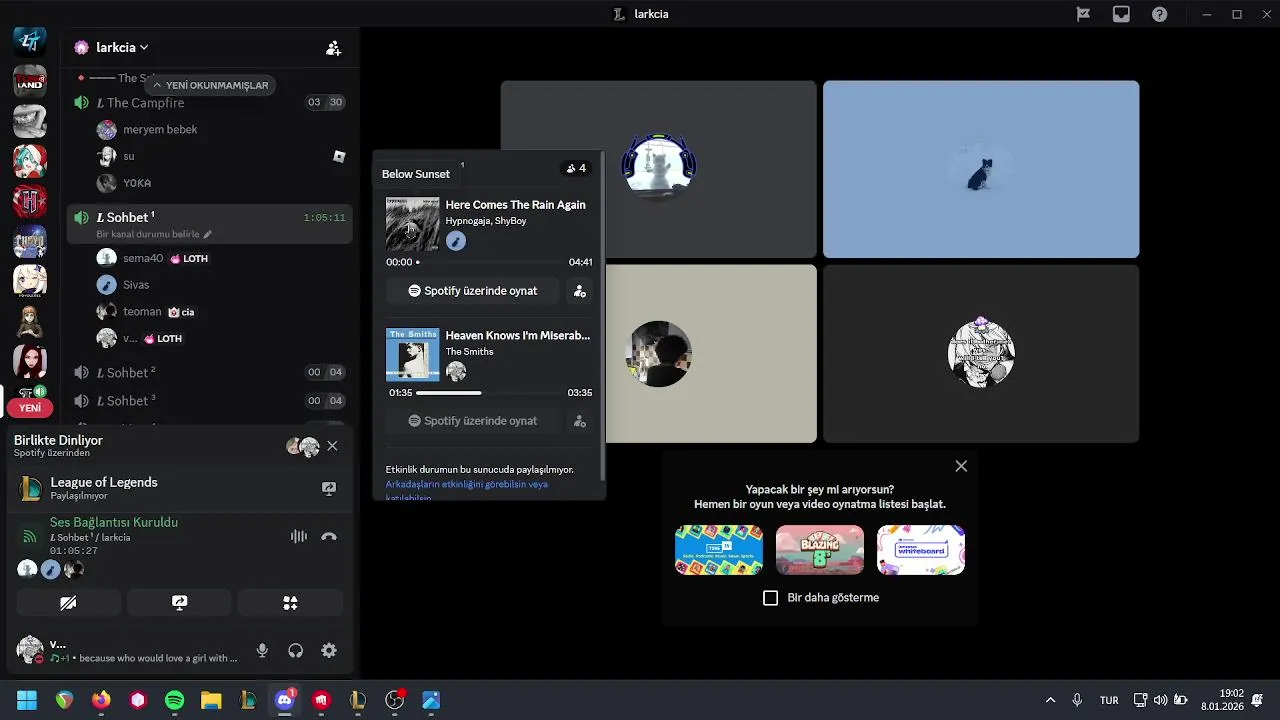1280x720 pixels.
Task: Click the League of Legends game icon
Action: 31,488
